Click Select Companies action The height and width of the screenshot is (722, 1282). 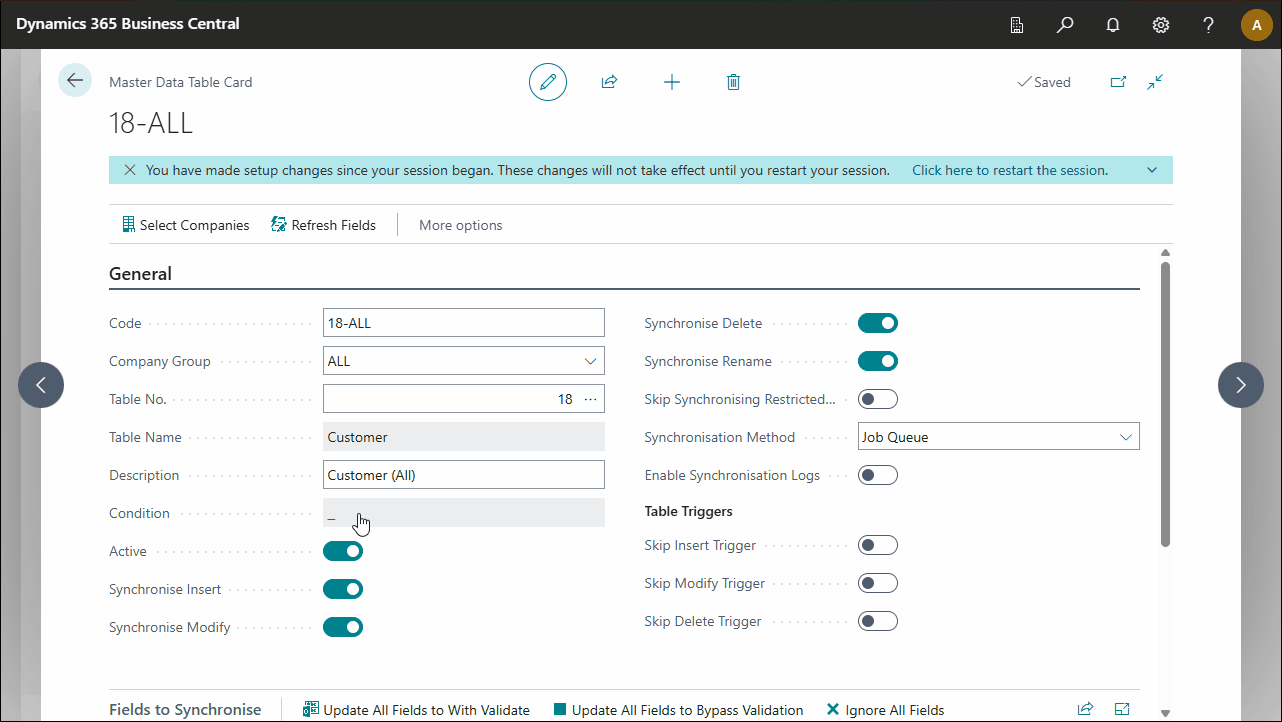(186, 225)
